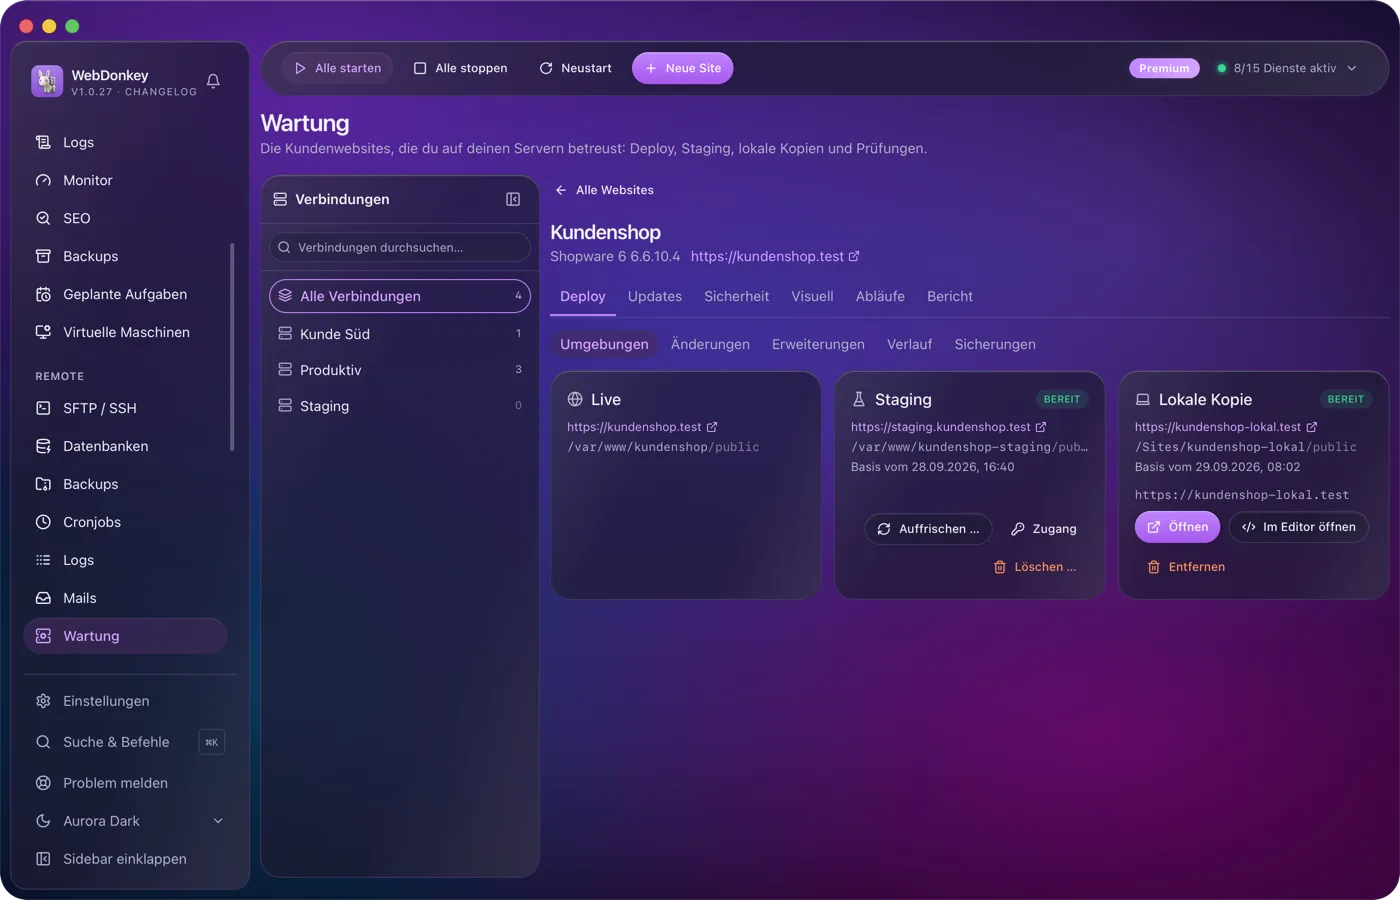This screenshot has width=1400, height=900.
Task: Open Cronjobs clock icon in sidebar
Action: 43,522
